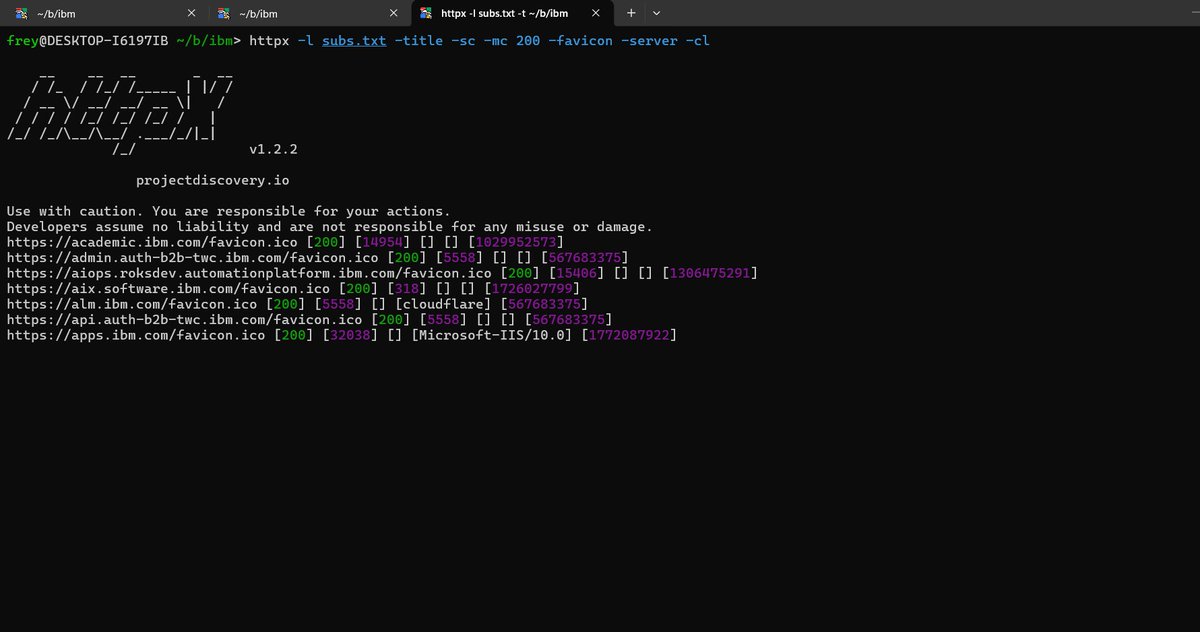Open a new terminal tab with plus button
Screen dimensions: 1200x632
pos(631,13)
